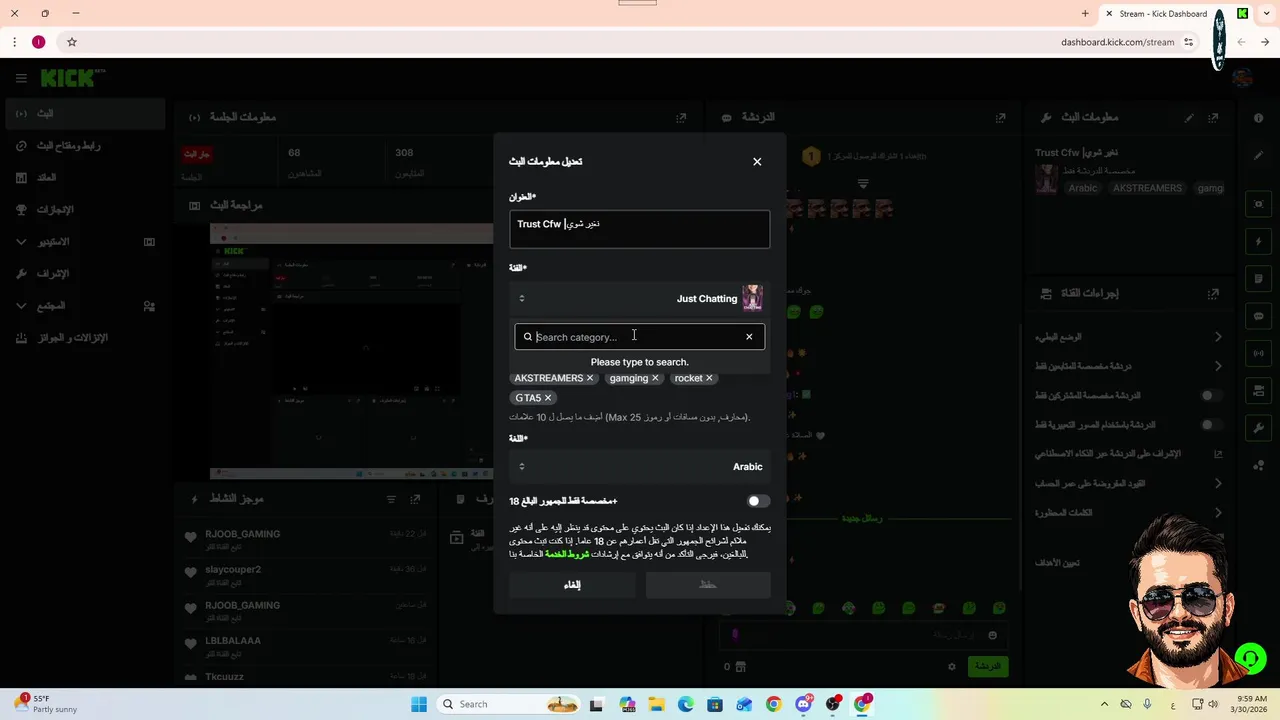This screenshot has width=1280, height=720.
Task: Click the cancel button in dialog
Action: [x=572, y=585]
